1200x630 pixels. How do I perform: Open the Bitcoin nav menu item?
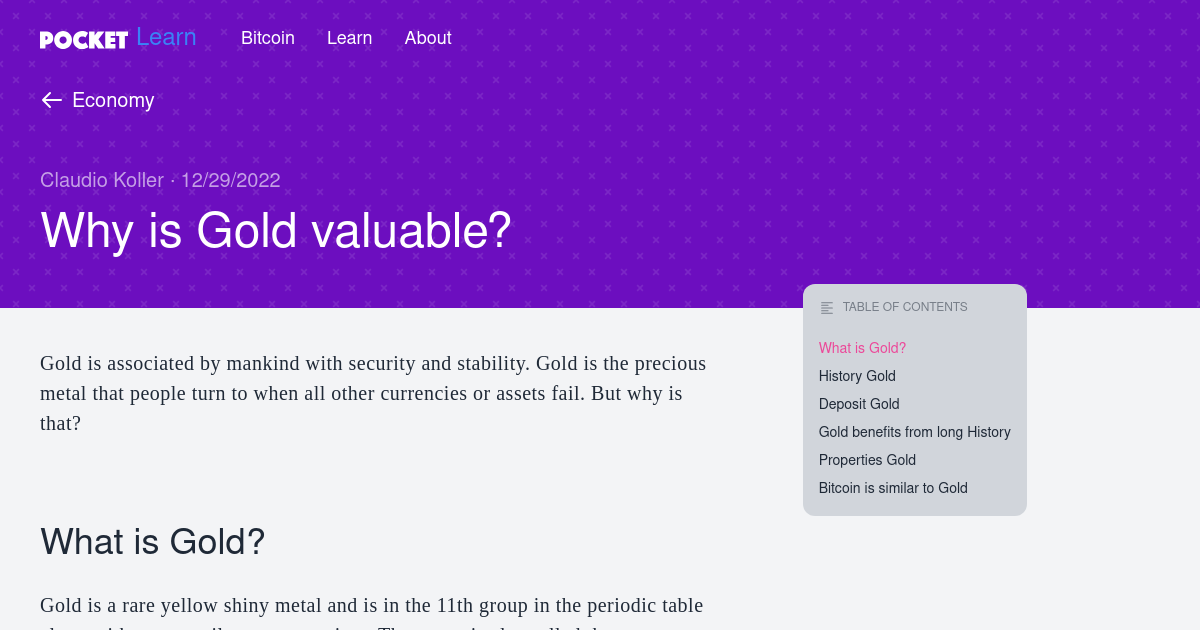pos(268,38)
